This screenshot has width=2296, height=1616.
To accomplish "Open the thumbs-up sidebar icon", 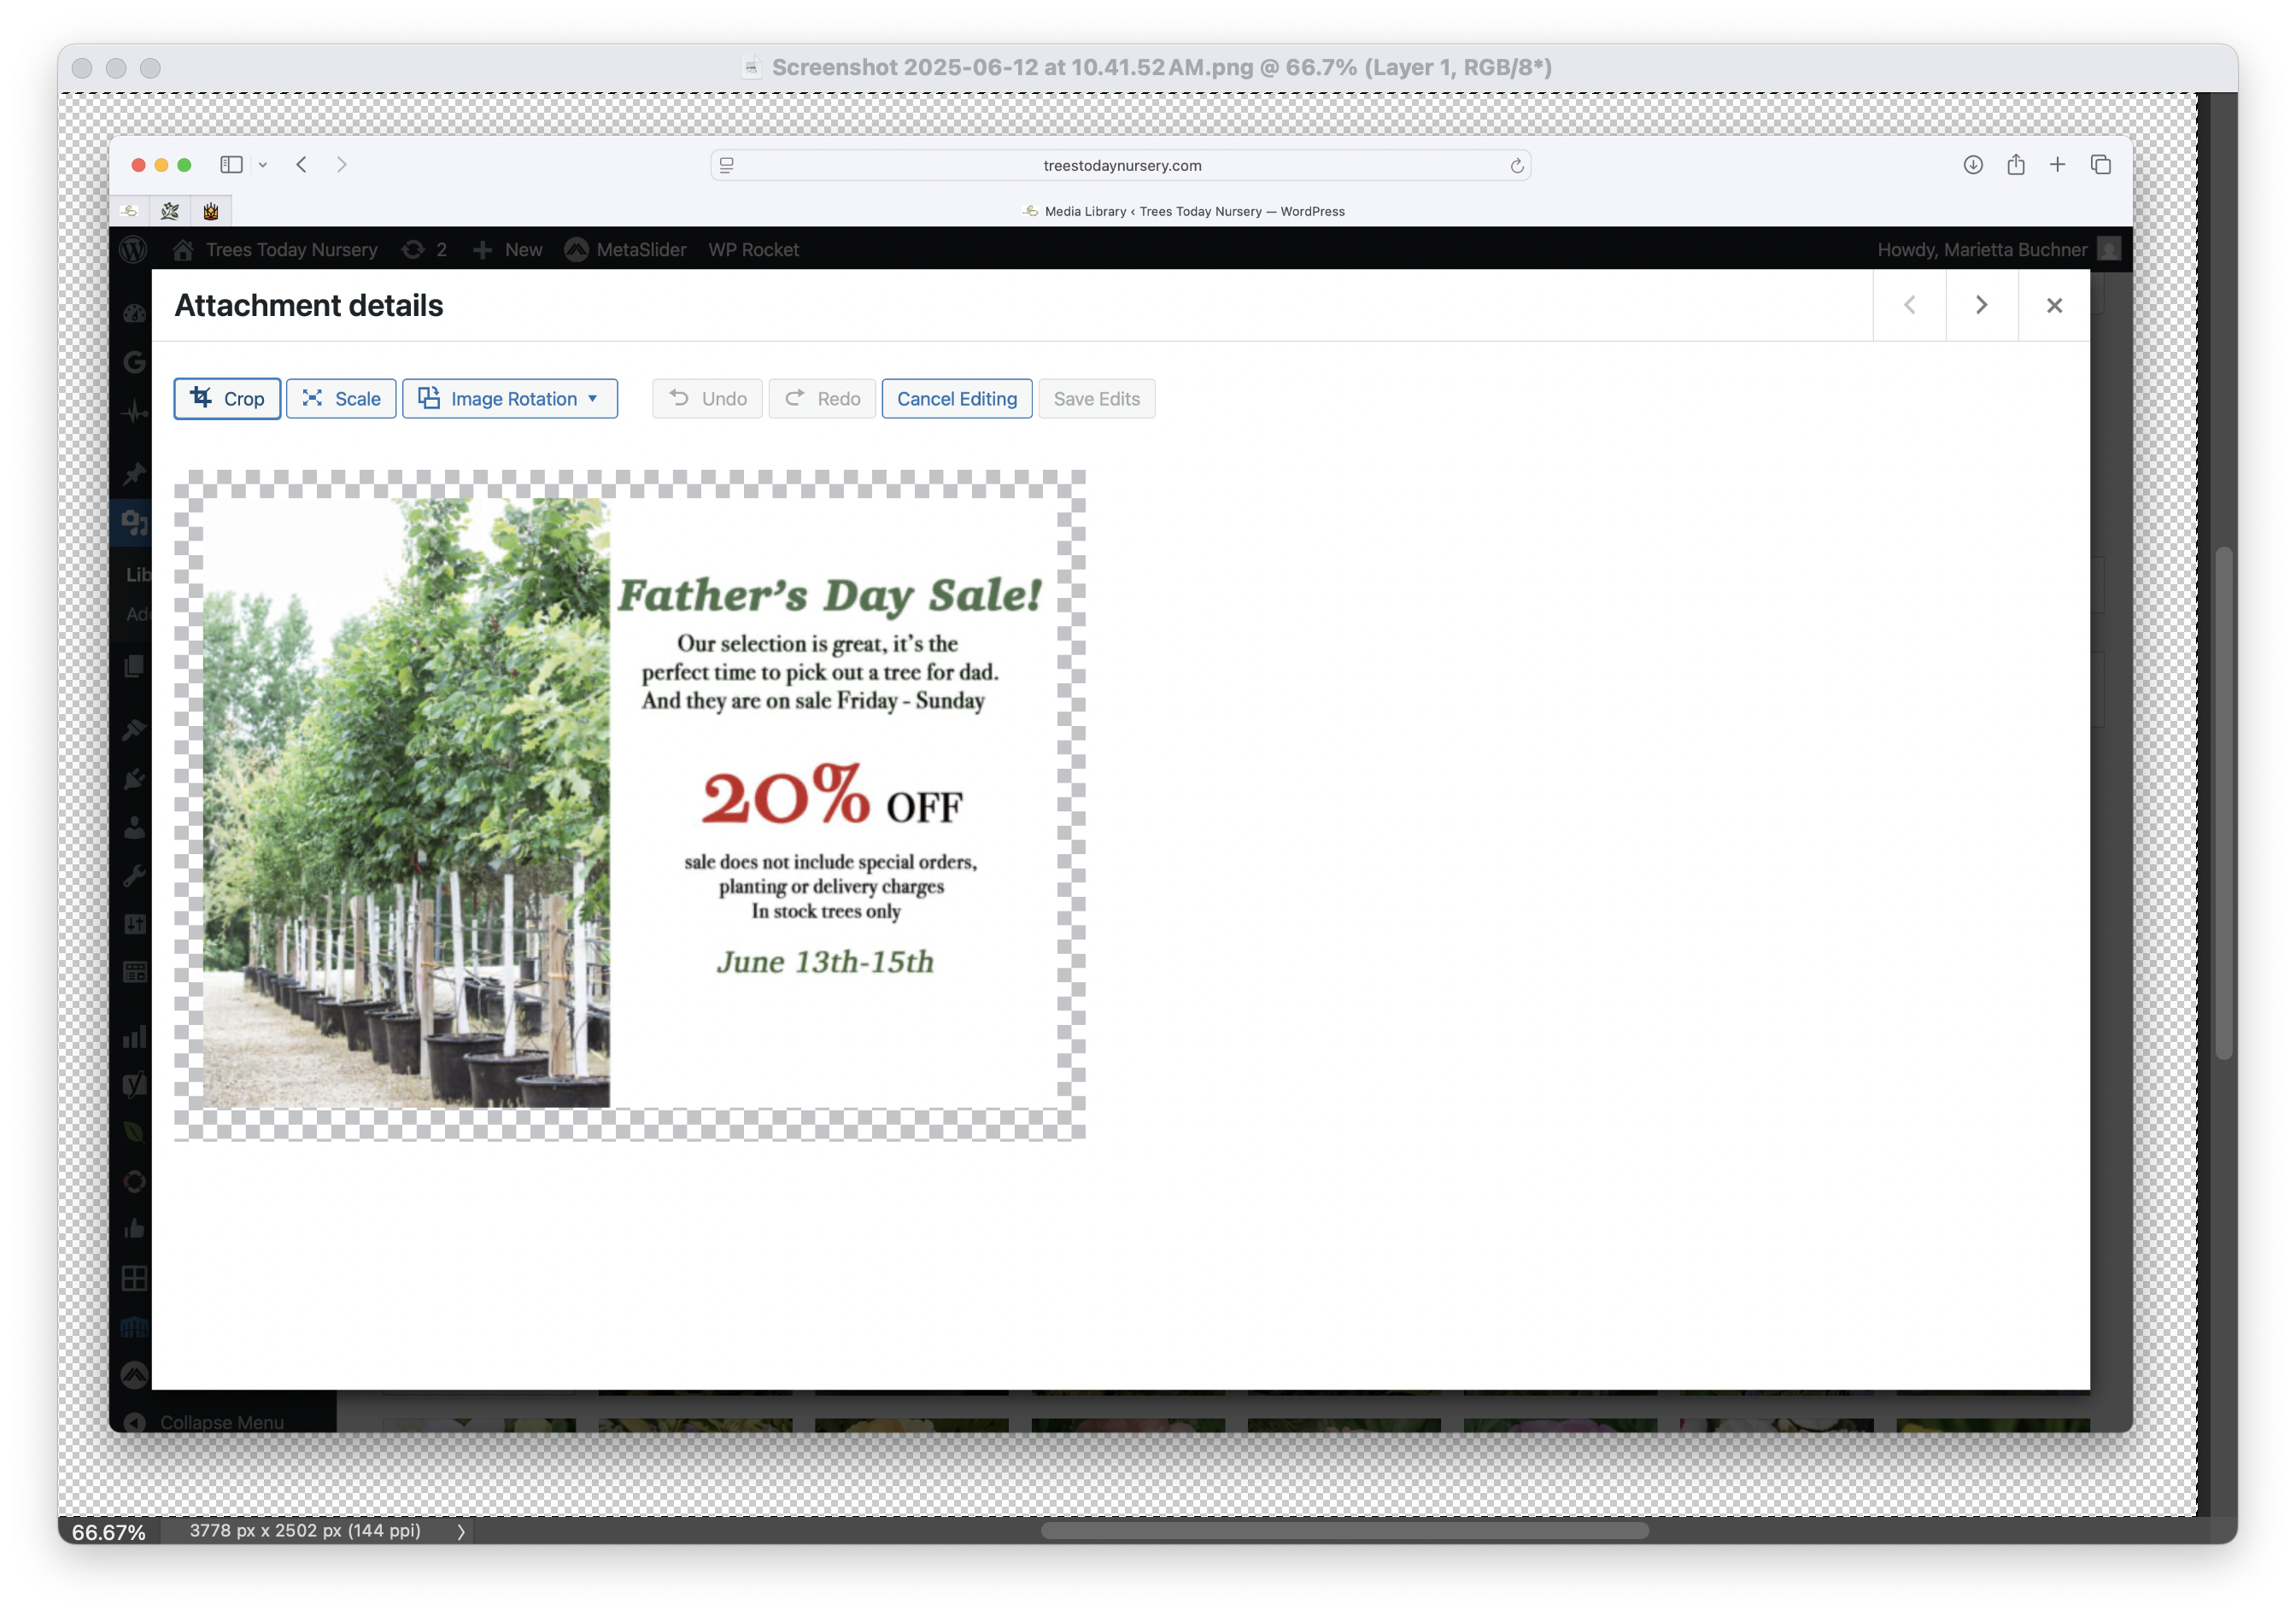I will pyautogui.click(x=134, y=1229).
